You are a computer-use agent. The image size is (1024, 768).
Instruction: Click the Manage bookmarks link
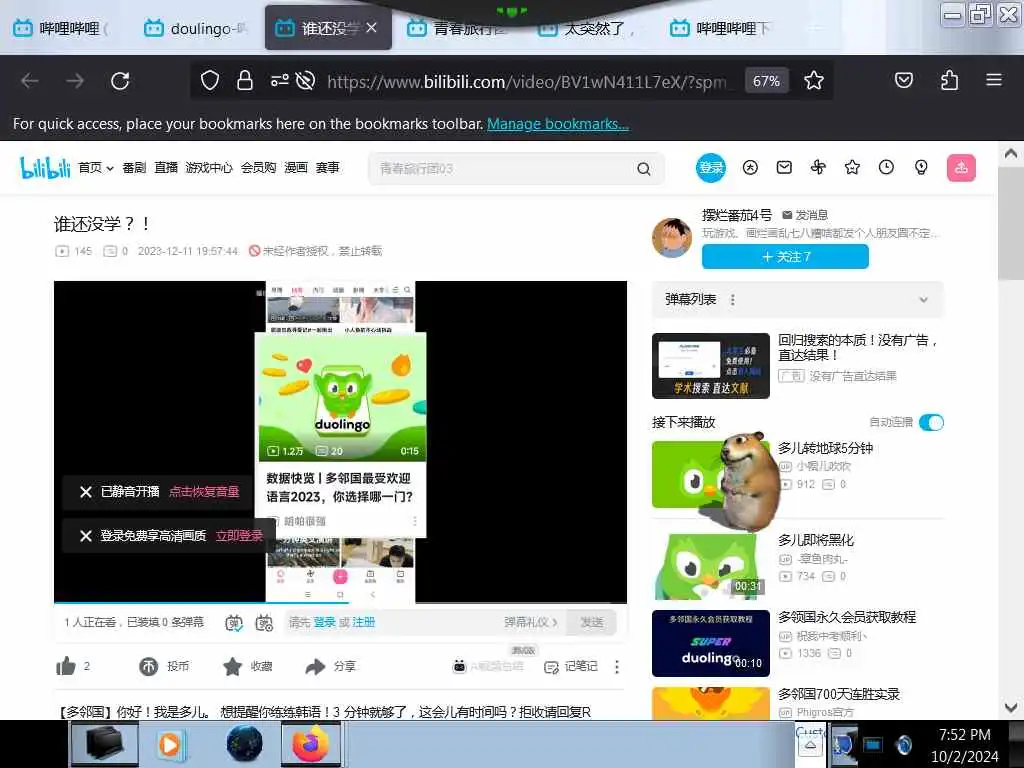[x=558, y=123]
